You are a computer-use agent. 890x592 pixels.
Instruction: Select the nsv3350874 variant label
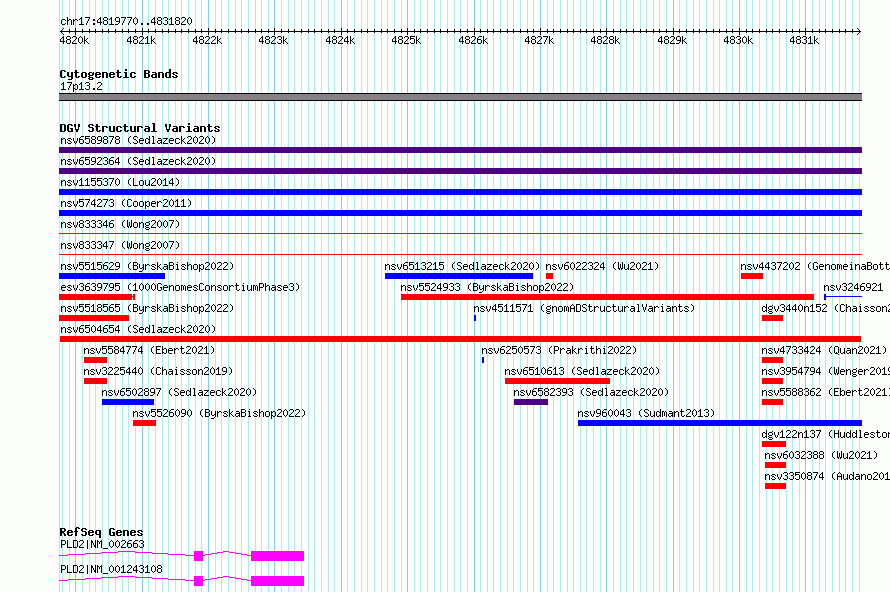(827, 476)
